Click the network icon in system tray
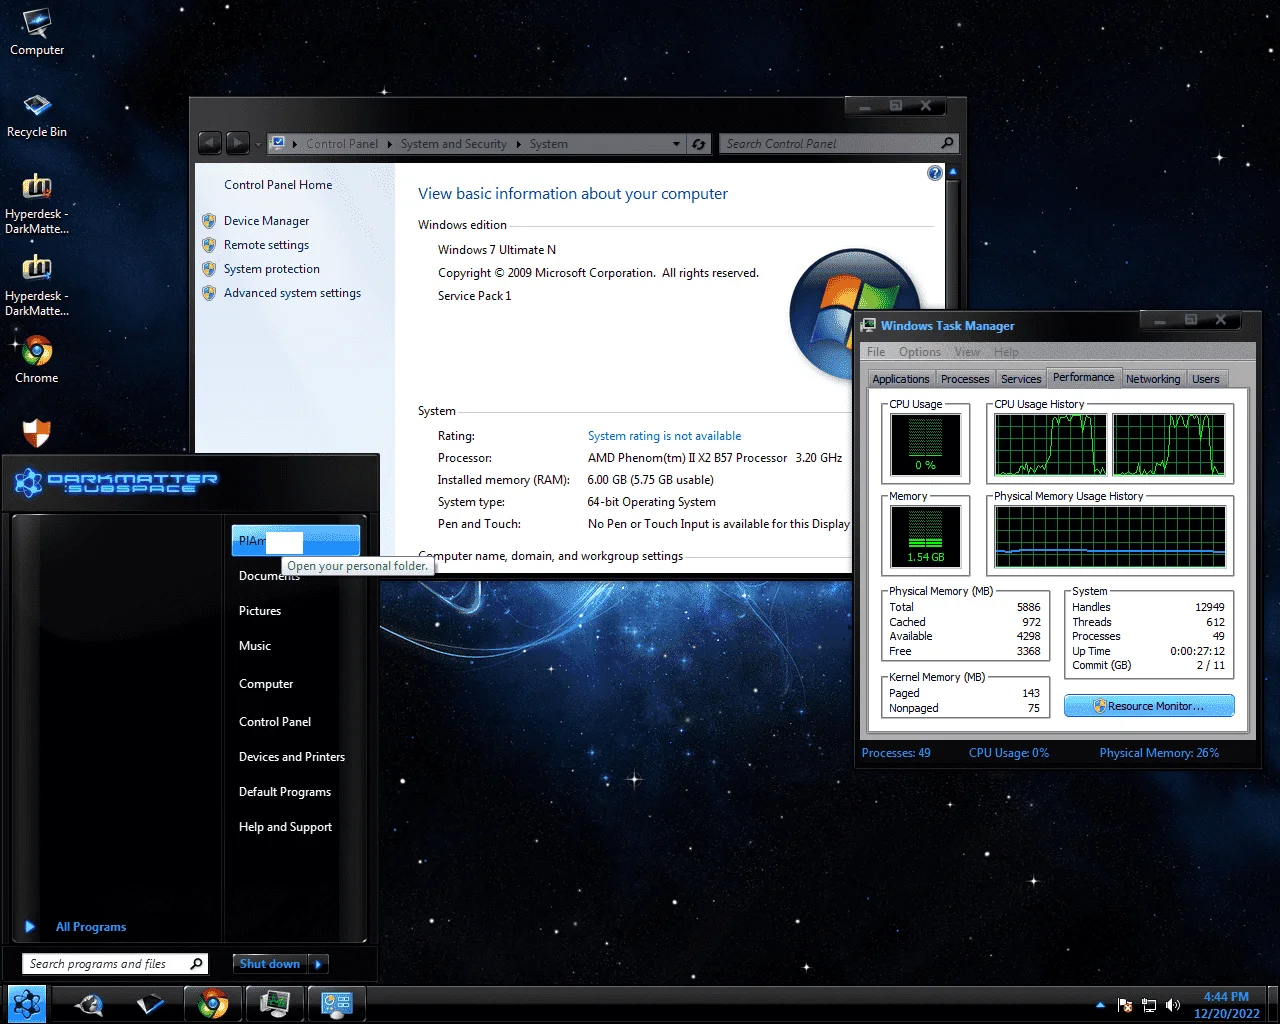Screen dimensions: 1280x1024 (x=1149, y=1005)
